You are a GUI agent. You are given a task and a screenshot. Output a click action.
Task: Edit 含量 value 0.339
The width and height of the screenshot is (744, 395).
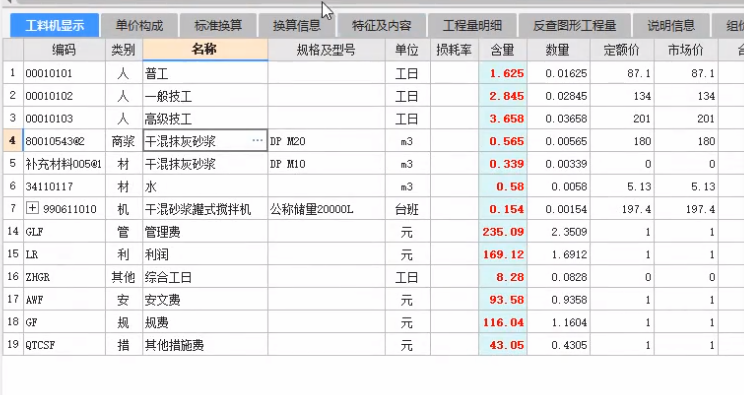pos(503,164)
